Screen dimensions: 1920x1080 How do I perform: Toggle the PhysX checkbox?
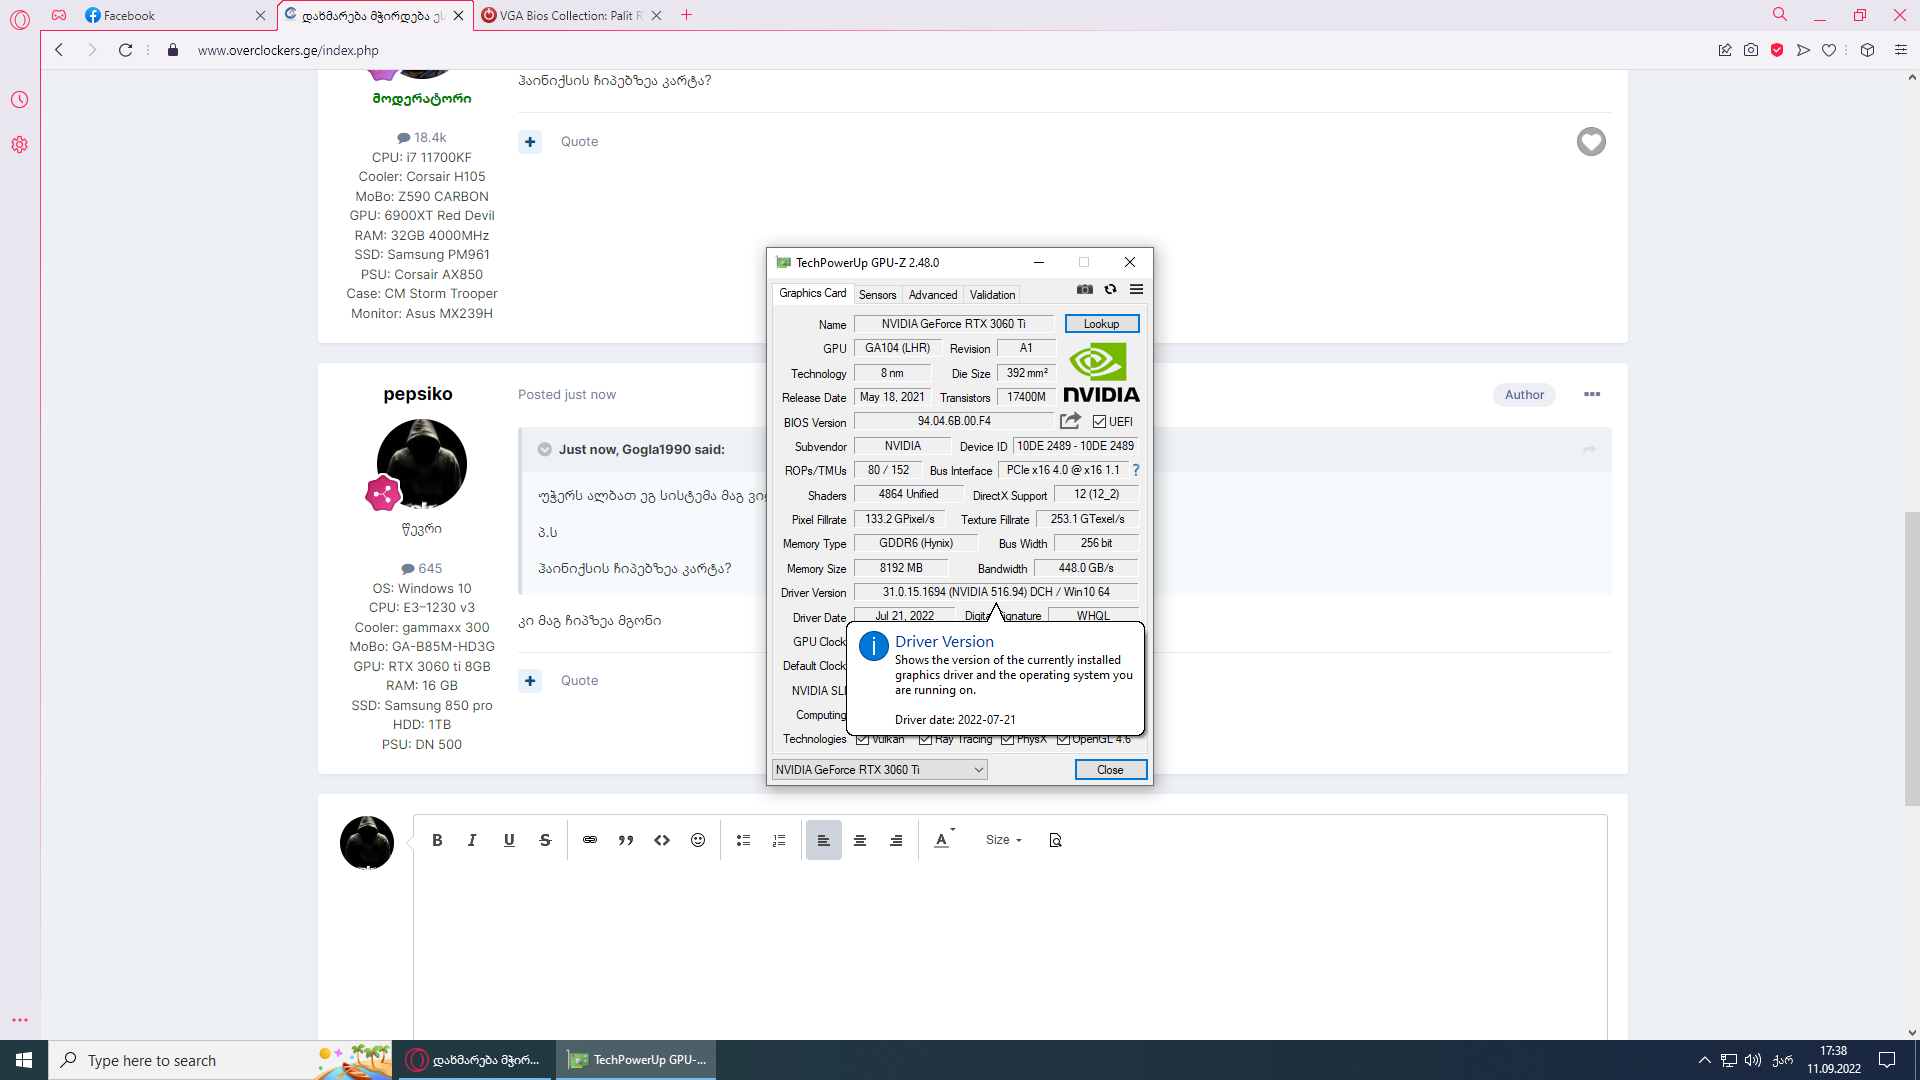[x=1007, y=739]
